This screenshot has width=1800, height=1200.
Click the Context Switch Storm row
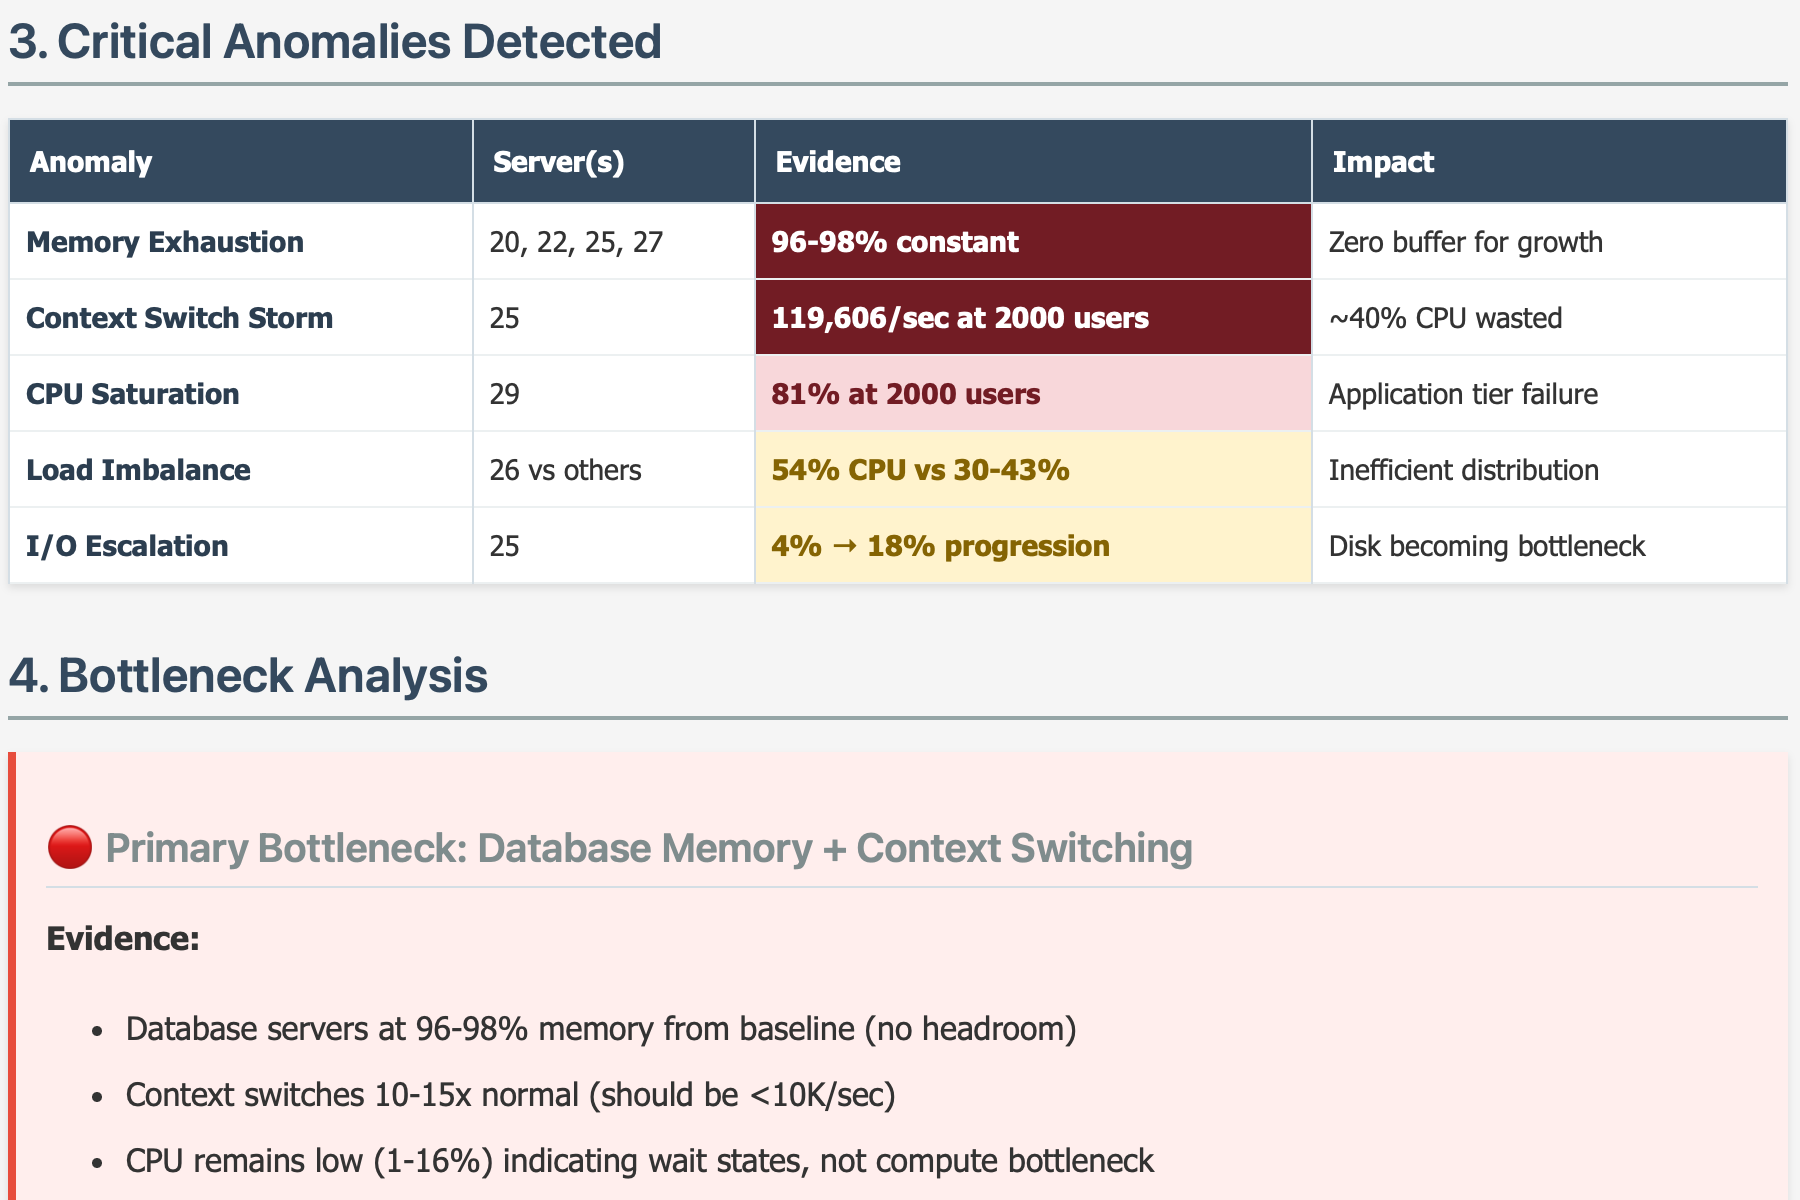pyautogui.click(x=180, y=318)
